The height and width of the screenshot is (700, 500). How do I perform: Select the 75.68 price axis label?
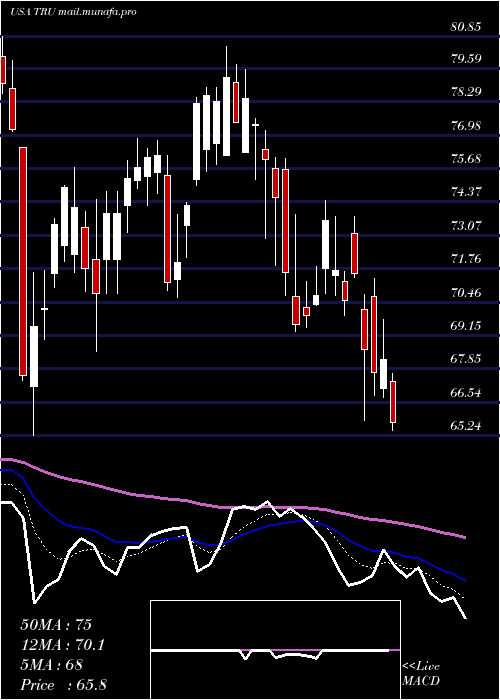[466, 159]
